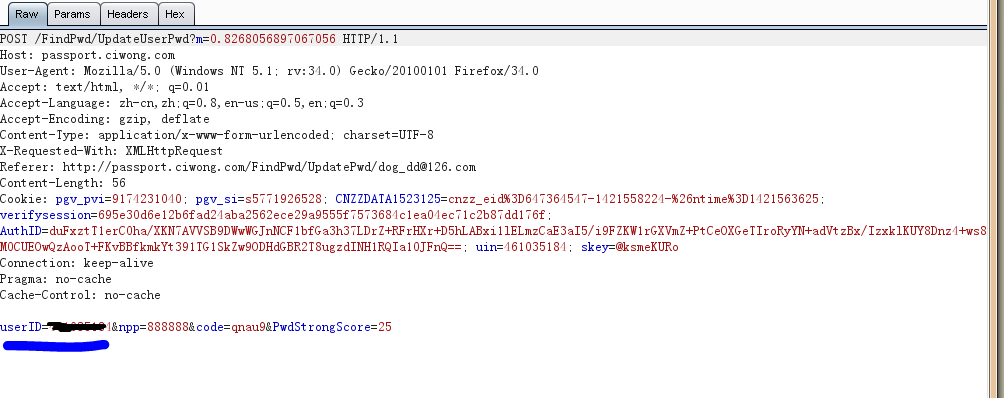This screenshot has width=1004, height=398.
Task: Click the code parameter value qnau9
Action: [248, 327]
